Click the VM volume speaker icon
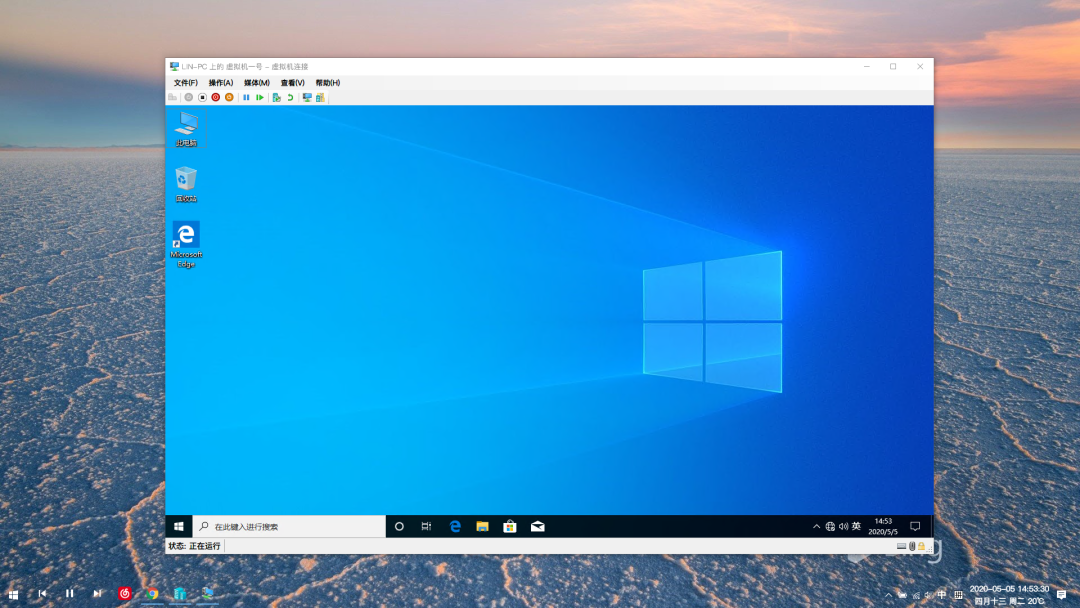This screenshot has width=1080, height=608. pos(843,527)
